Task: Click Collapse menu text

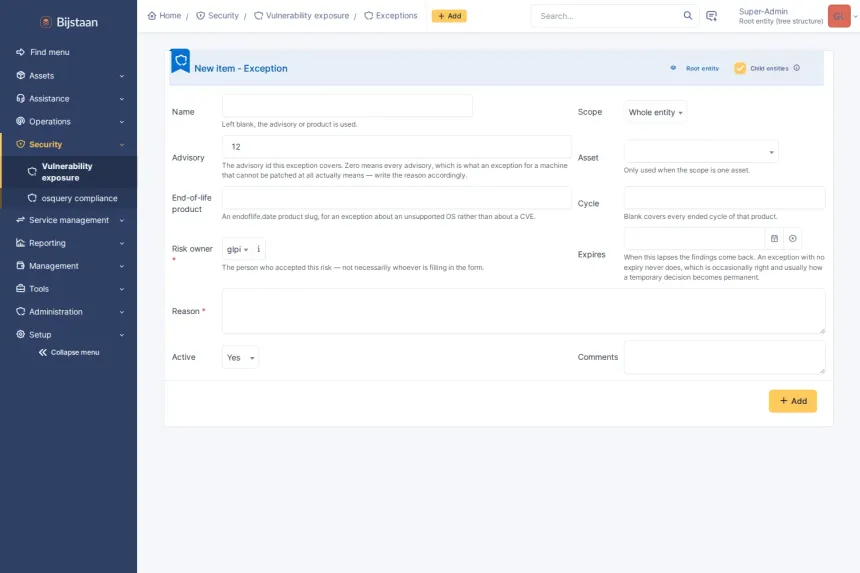Action: tap(75, 353)
